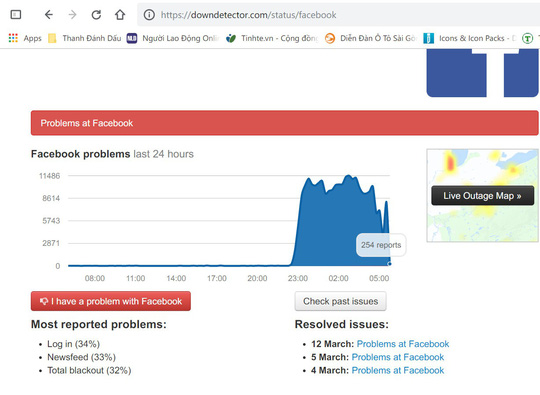Open the Apps grid shortcut
The image size is (540, 395).
pos(25,38)
